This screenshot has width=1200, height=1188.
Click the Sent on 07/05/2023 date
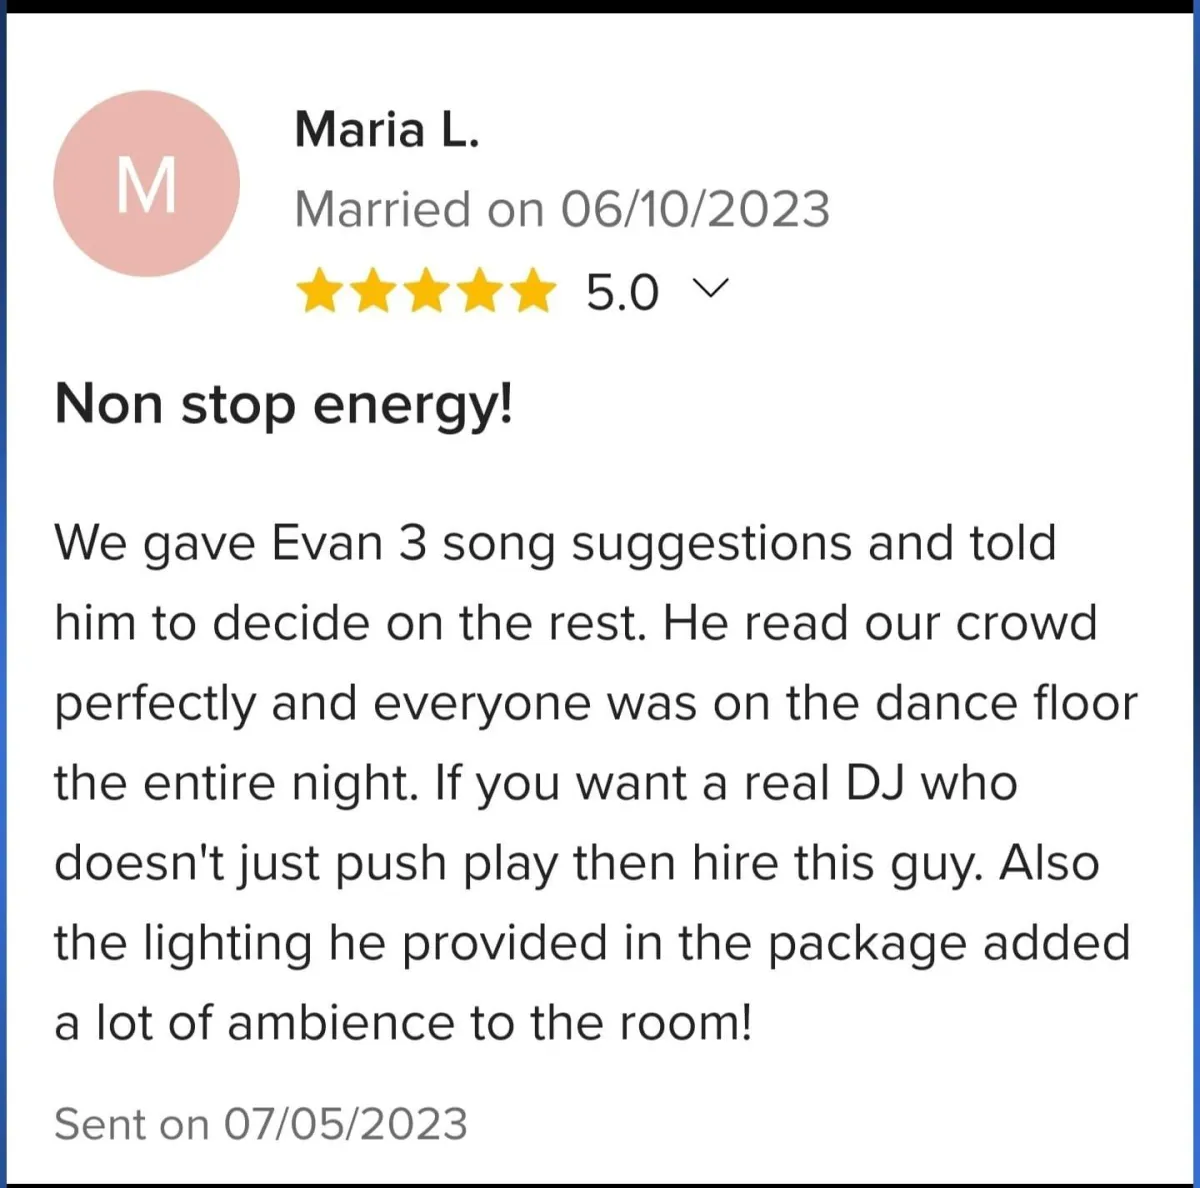point(260,1124)
